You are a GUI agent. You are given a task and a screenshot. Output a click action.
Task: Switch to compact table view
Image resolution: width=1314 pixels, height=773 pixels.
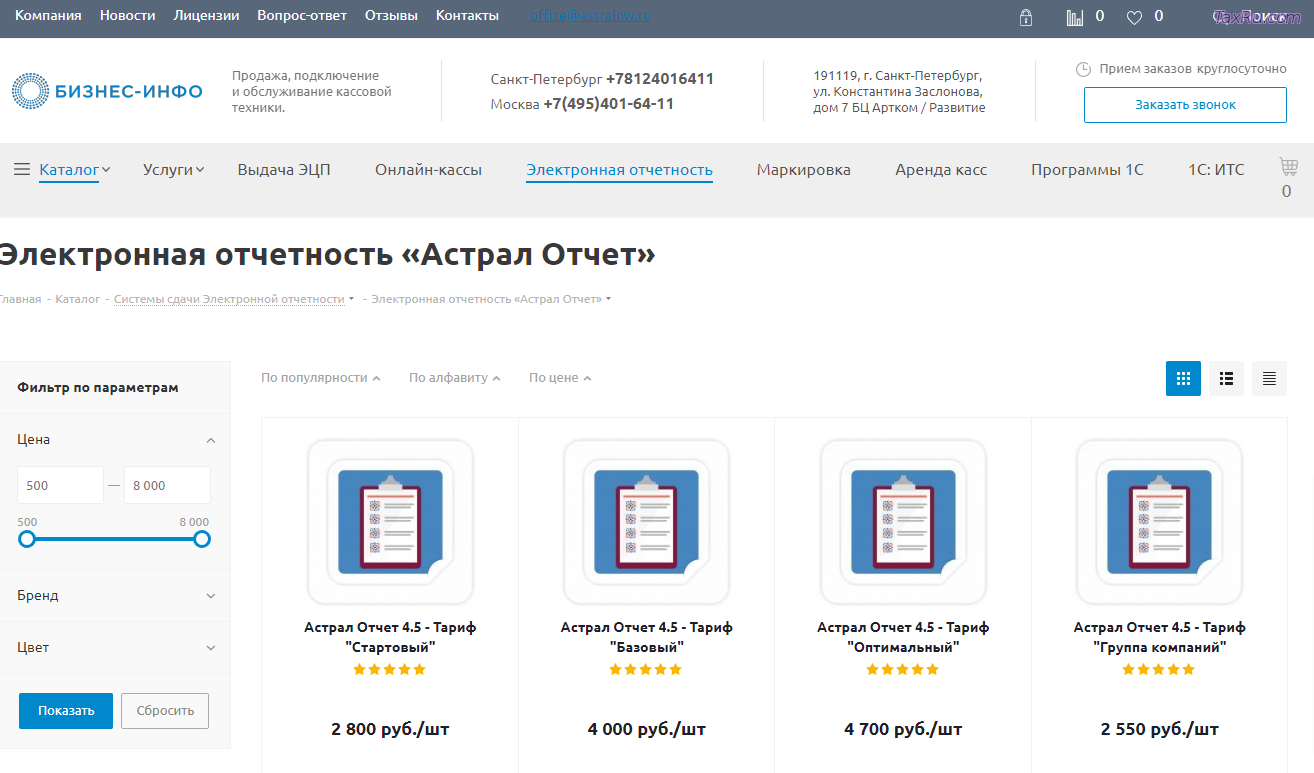[1269, 379]
